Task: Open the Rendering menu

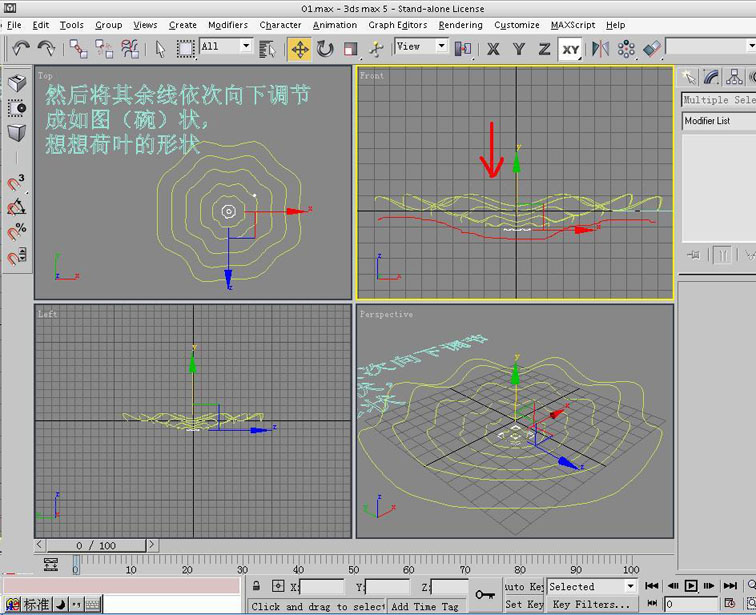Action: (460, 25)
